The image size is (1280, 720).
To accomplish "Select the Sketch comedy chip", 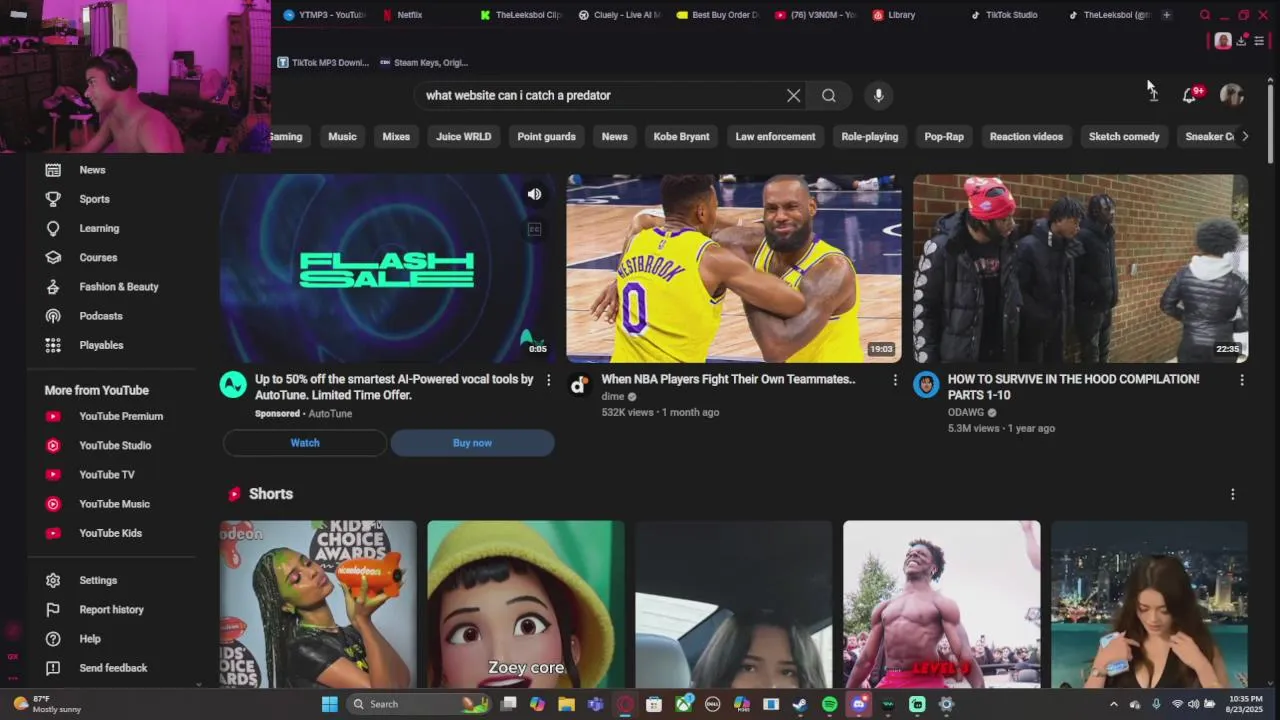I will coord(1124,136).
